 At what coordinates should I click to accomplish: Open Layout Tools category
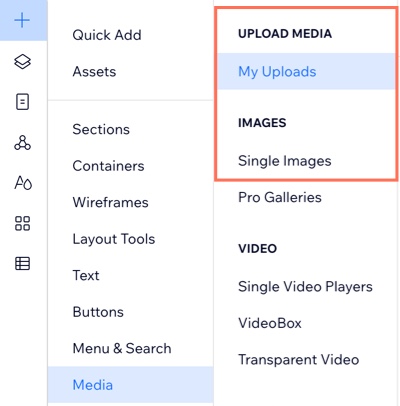click(114, 239)
